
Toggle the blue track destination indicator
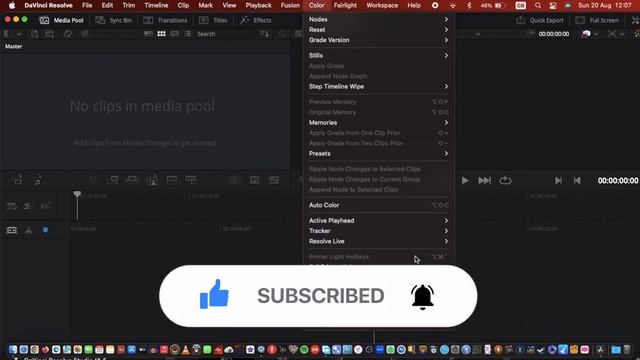pos(45,230)
